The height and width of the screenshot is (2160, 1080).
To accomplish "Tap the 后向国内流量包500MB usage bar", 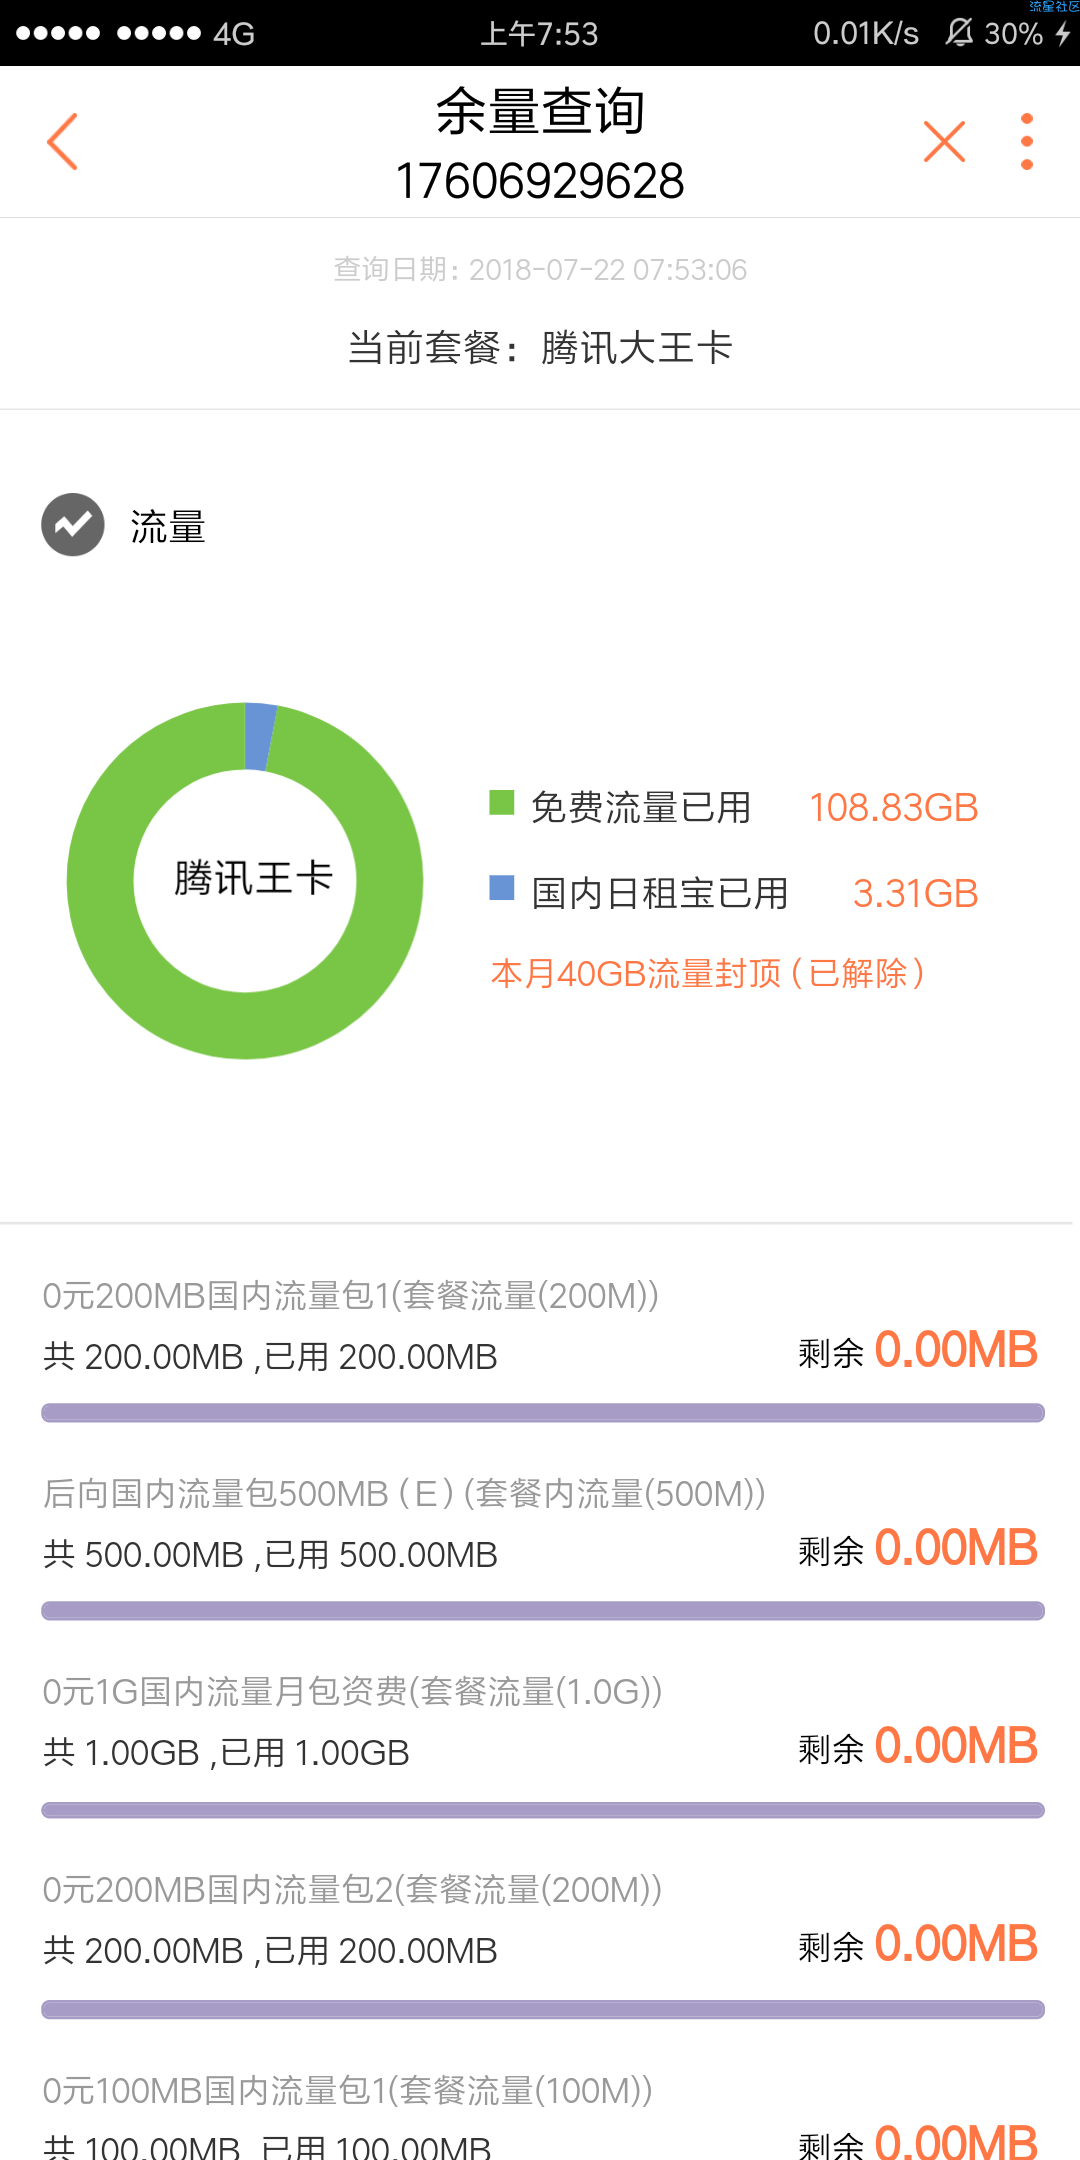I will (543, 1611).
